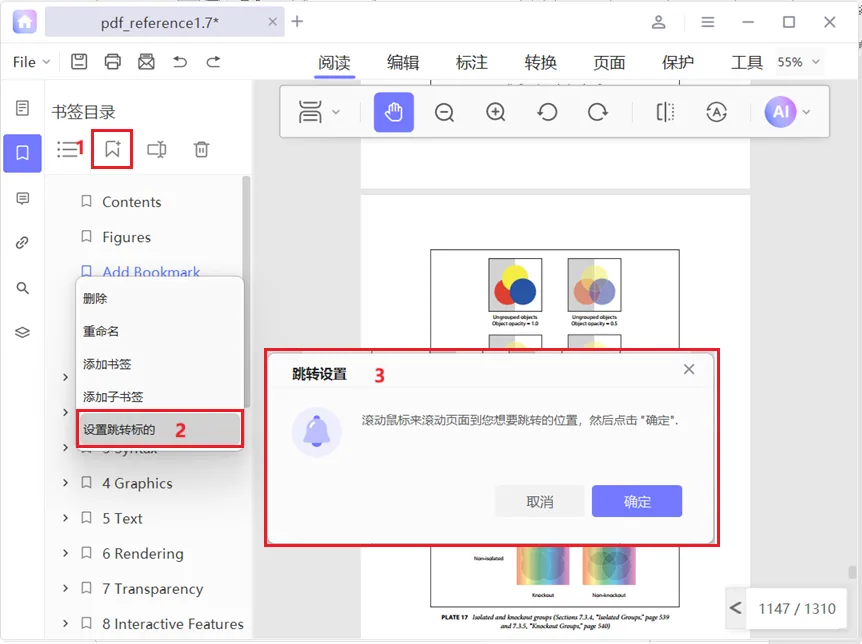862x644 pixels.
Task: Close the pdf_reference1.7 tab
Action: (273, 22)
